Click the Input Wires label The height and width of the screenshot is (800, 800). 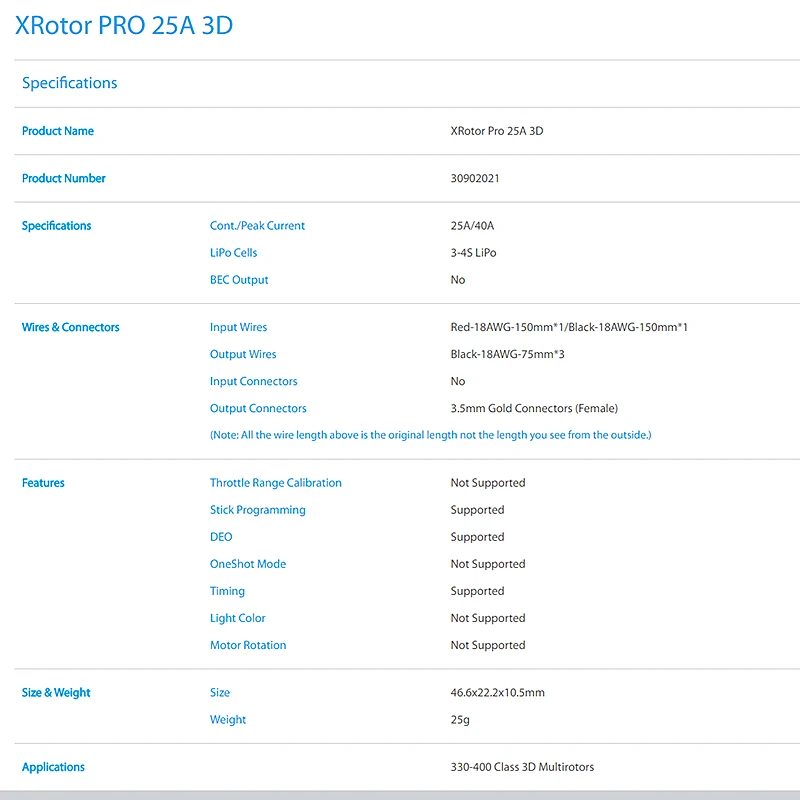[x=238, y=328]
